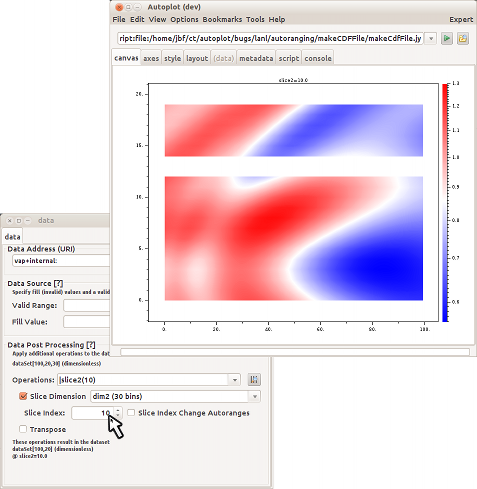Decrement the Slice Index spinner down
Viewport: 477px width, 489px height.
118,416
